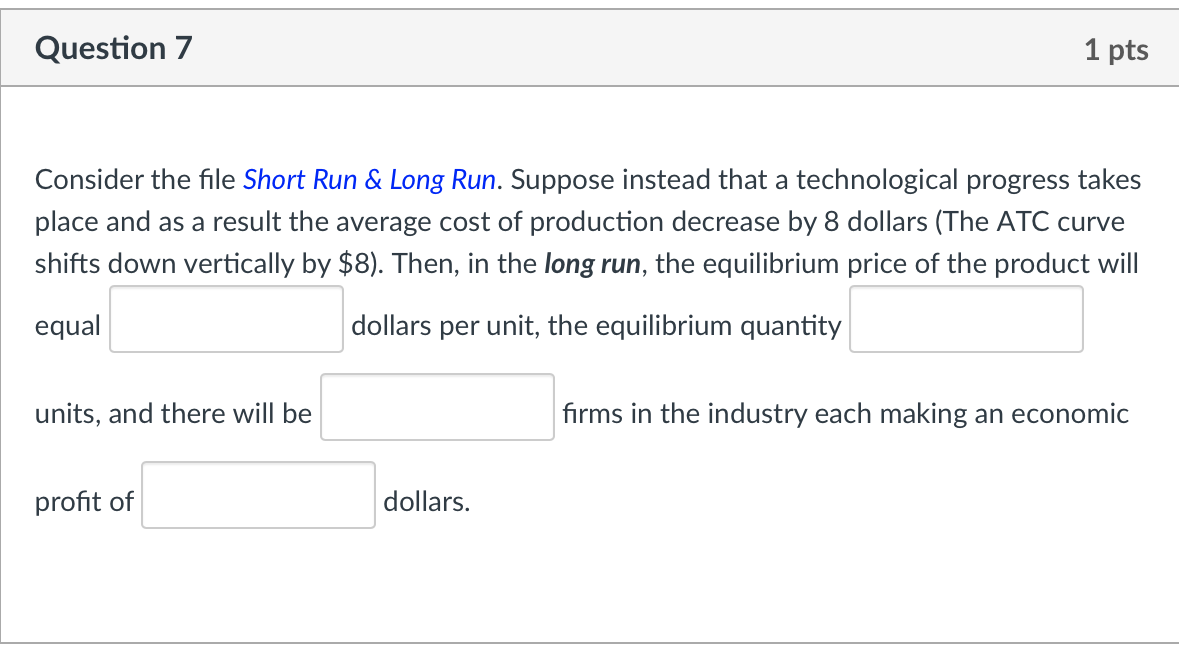Click the blank before 'firms in the industry'

point(437,407)
